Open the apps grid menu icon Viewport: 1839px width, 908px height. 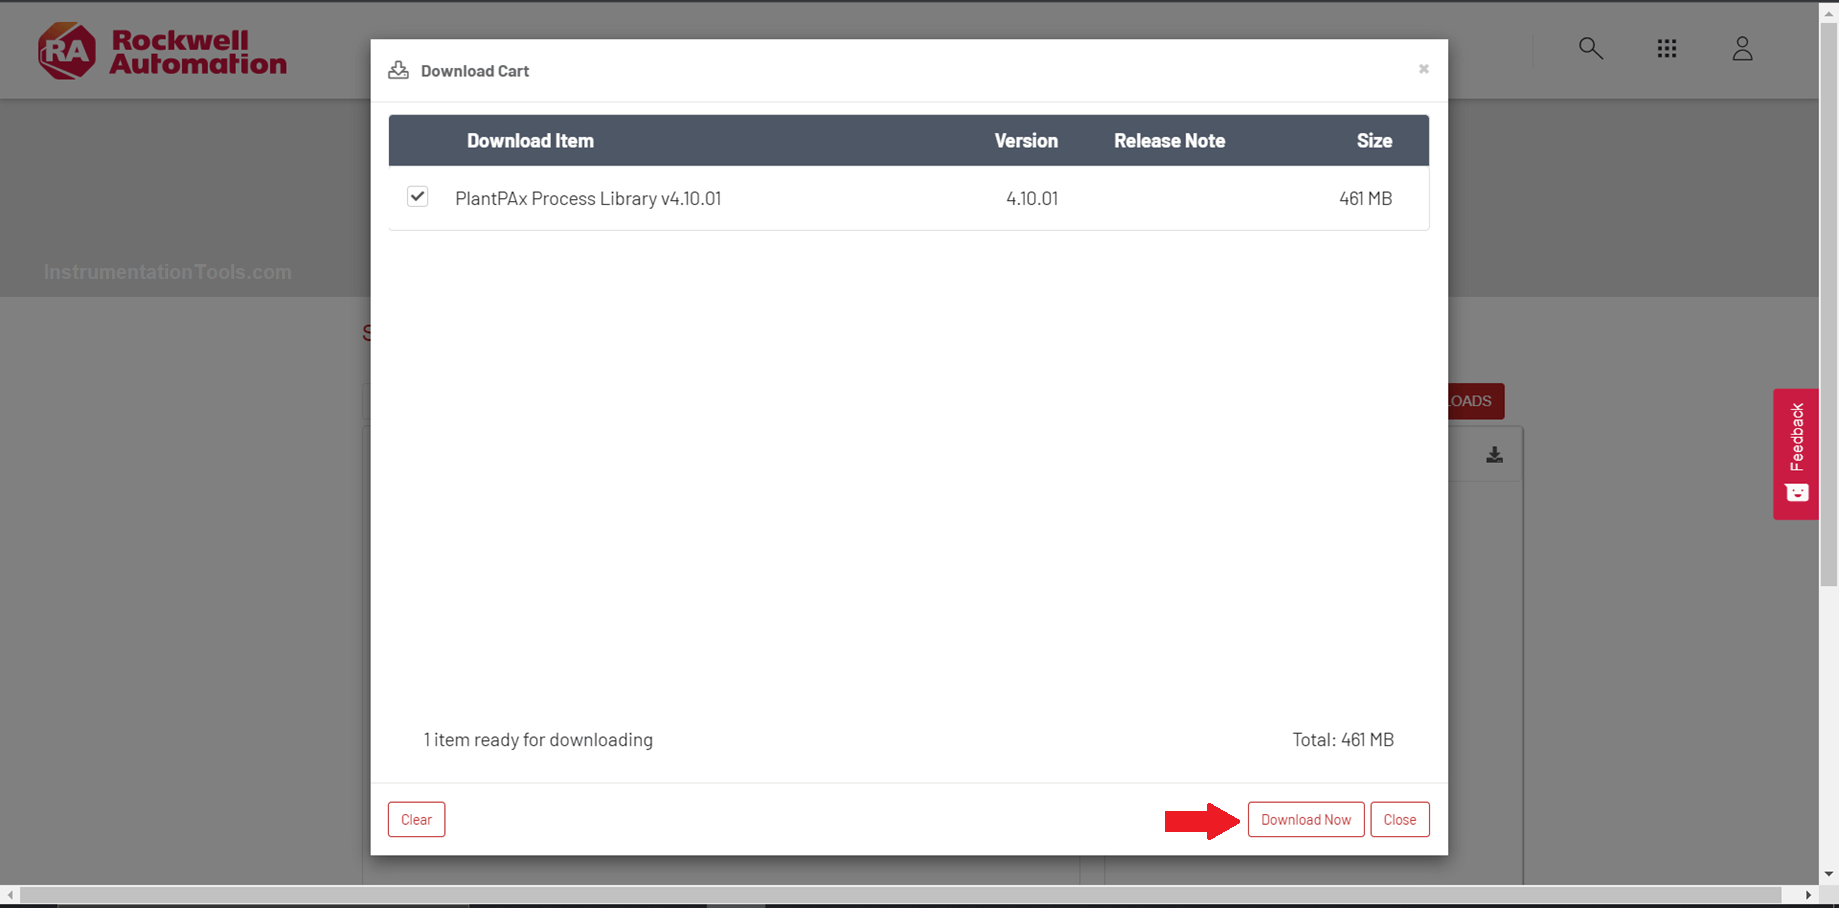1666,48
